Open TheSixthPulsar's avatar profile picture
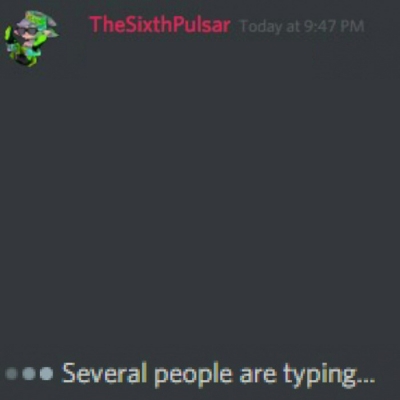Image resolution: width=400 pixels, height=400 pixels. [x=32, y=38]
